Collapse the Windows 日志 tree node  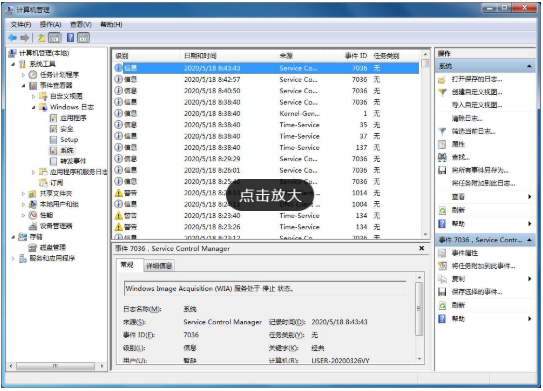click(33, 107)
